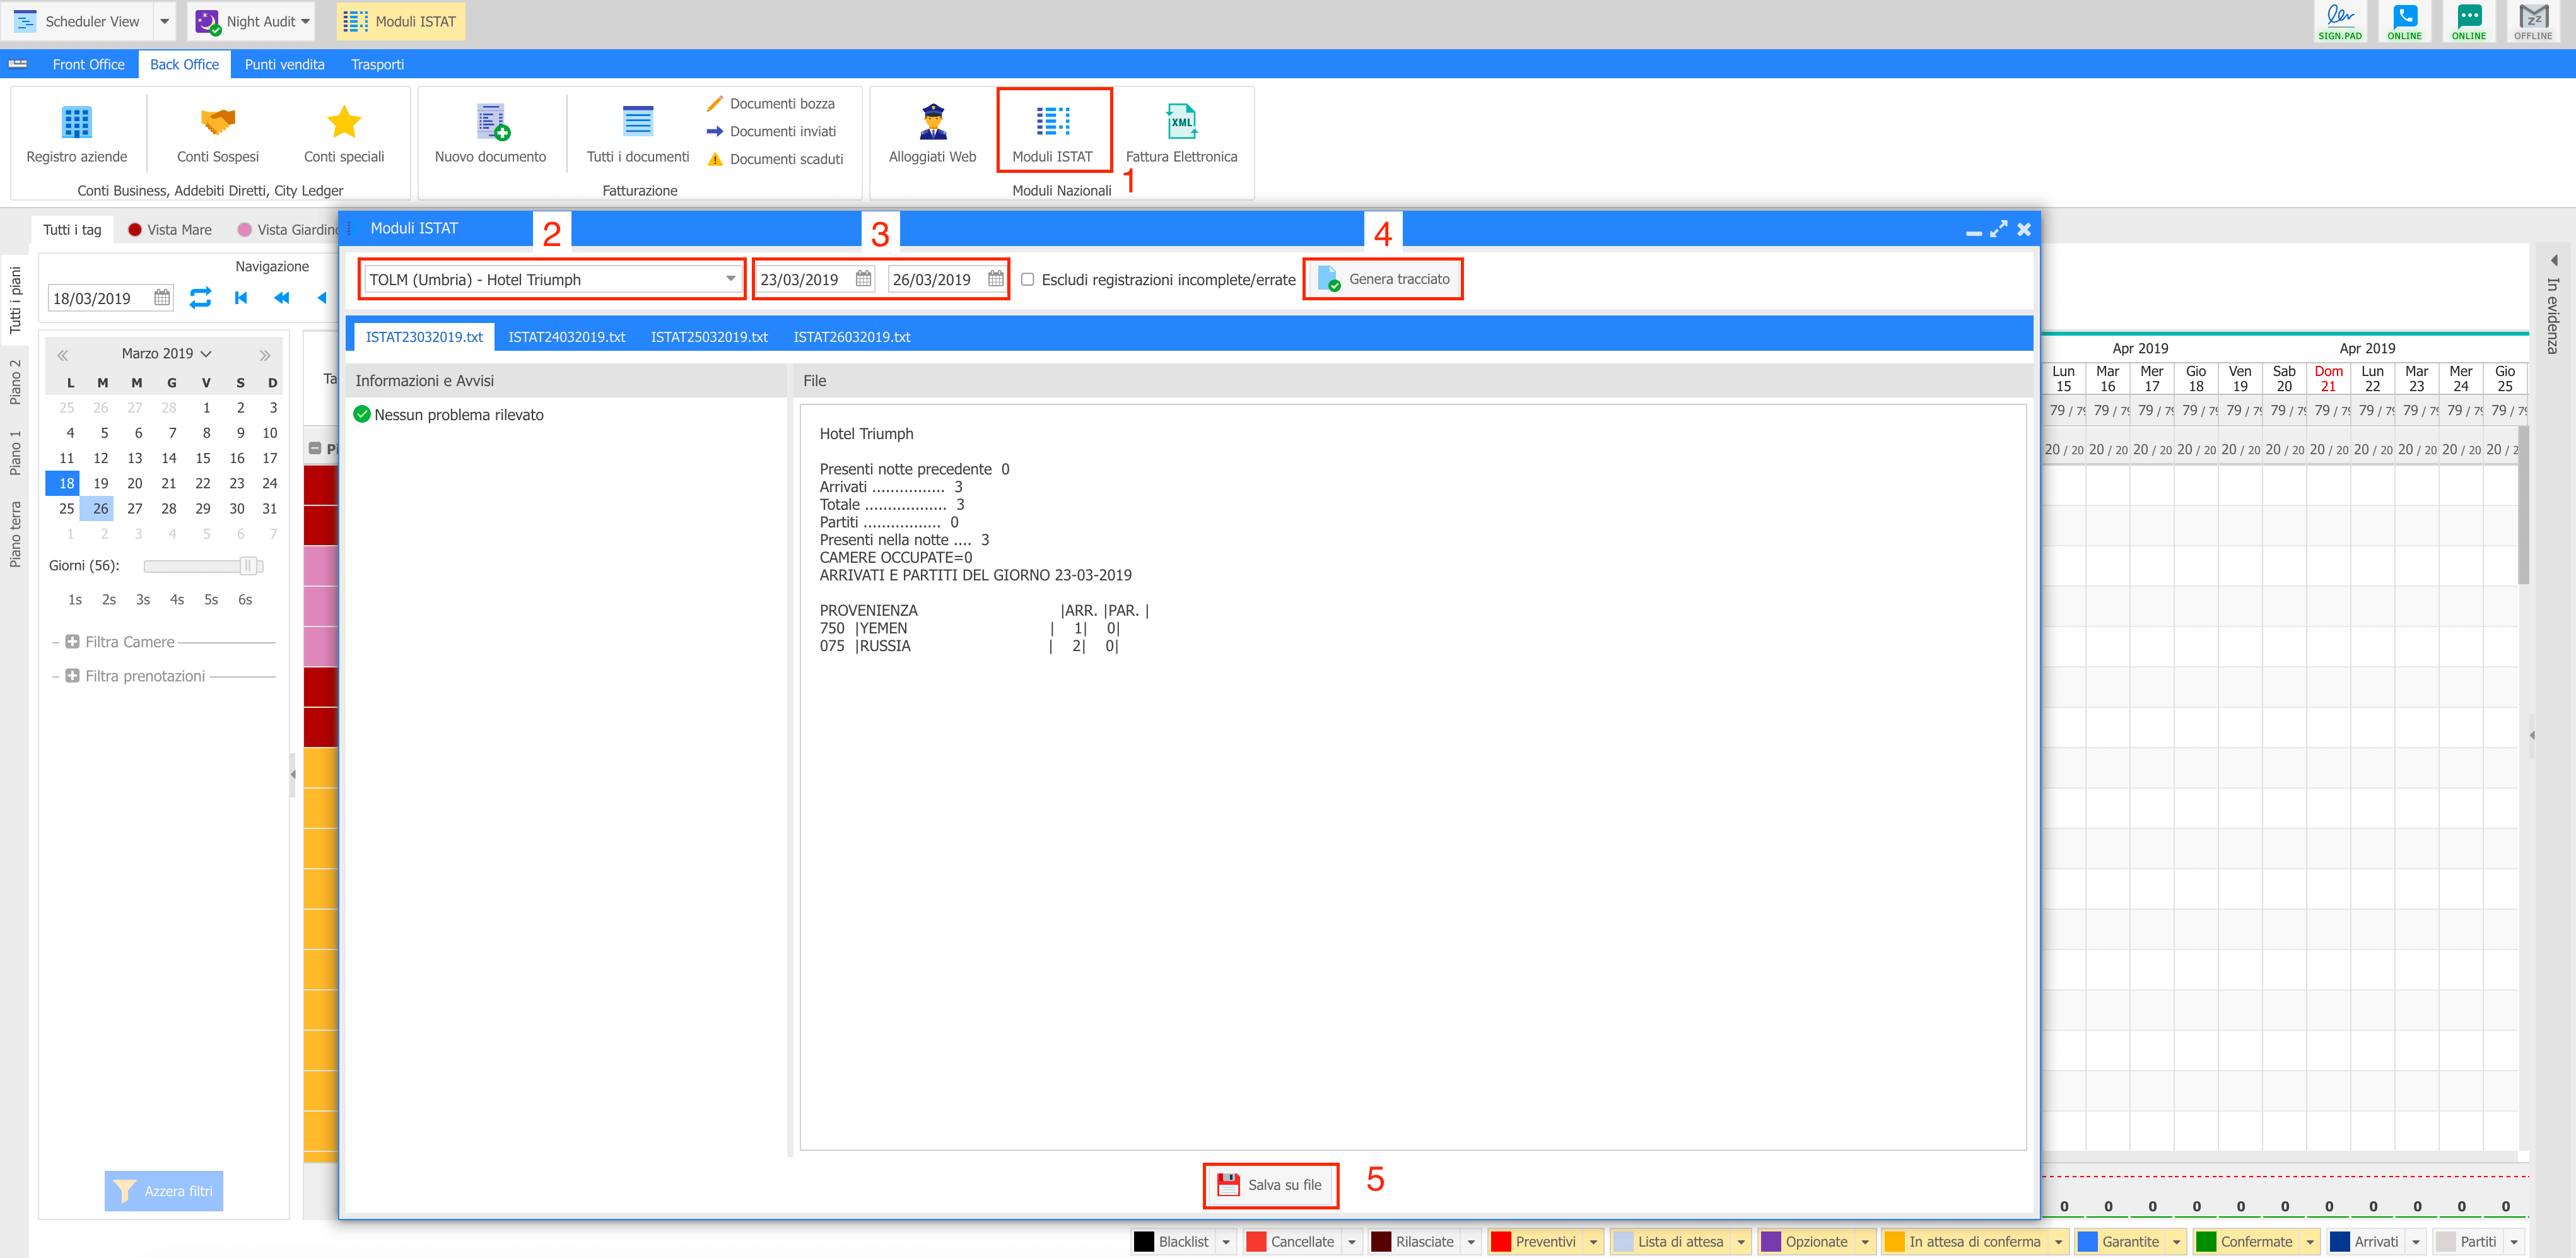The width and height of the screenshot is (2576, 1258).
Task: Click the OFFLINE mail icon
Action: (2532, 21)
